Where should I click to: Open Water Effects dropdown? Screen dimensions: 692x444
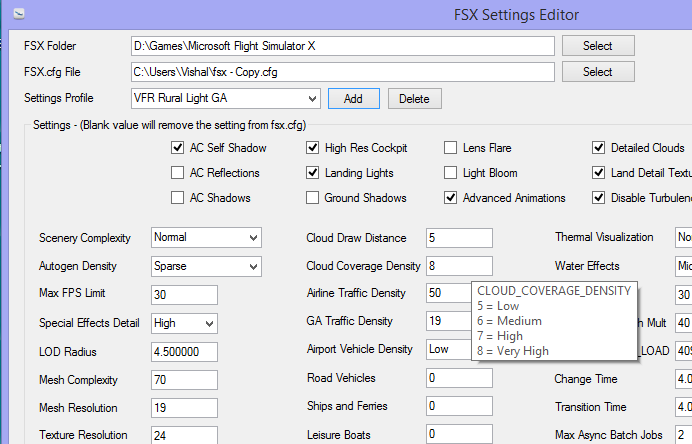click(683, 266)
